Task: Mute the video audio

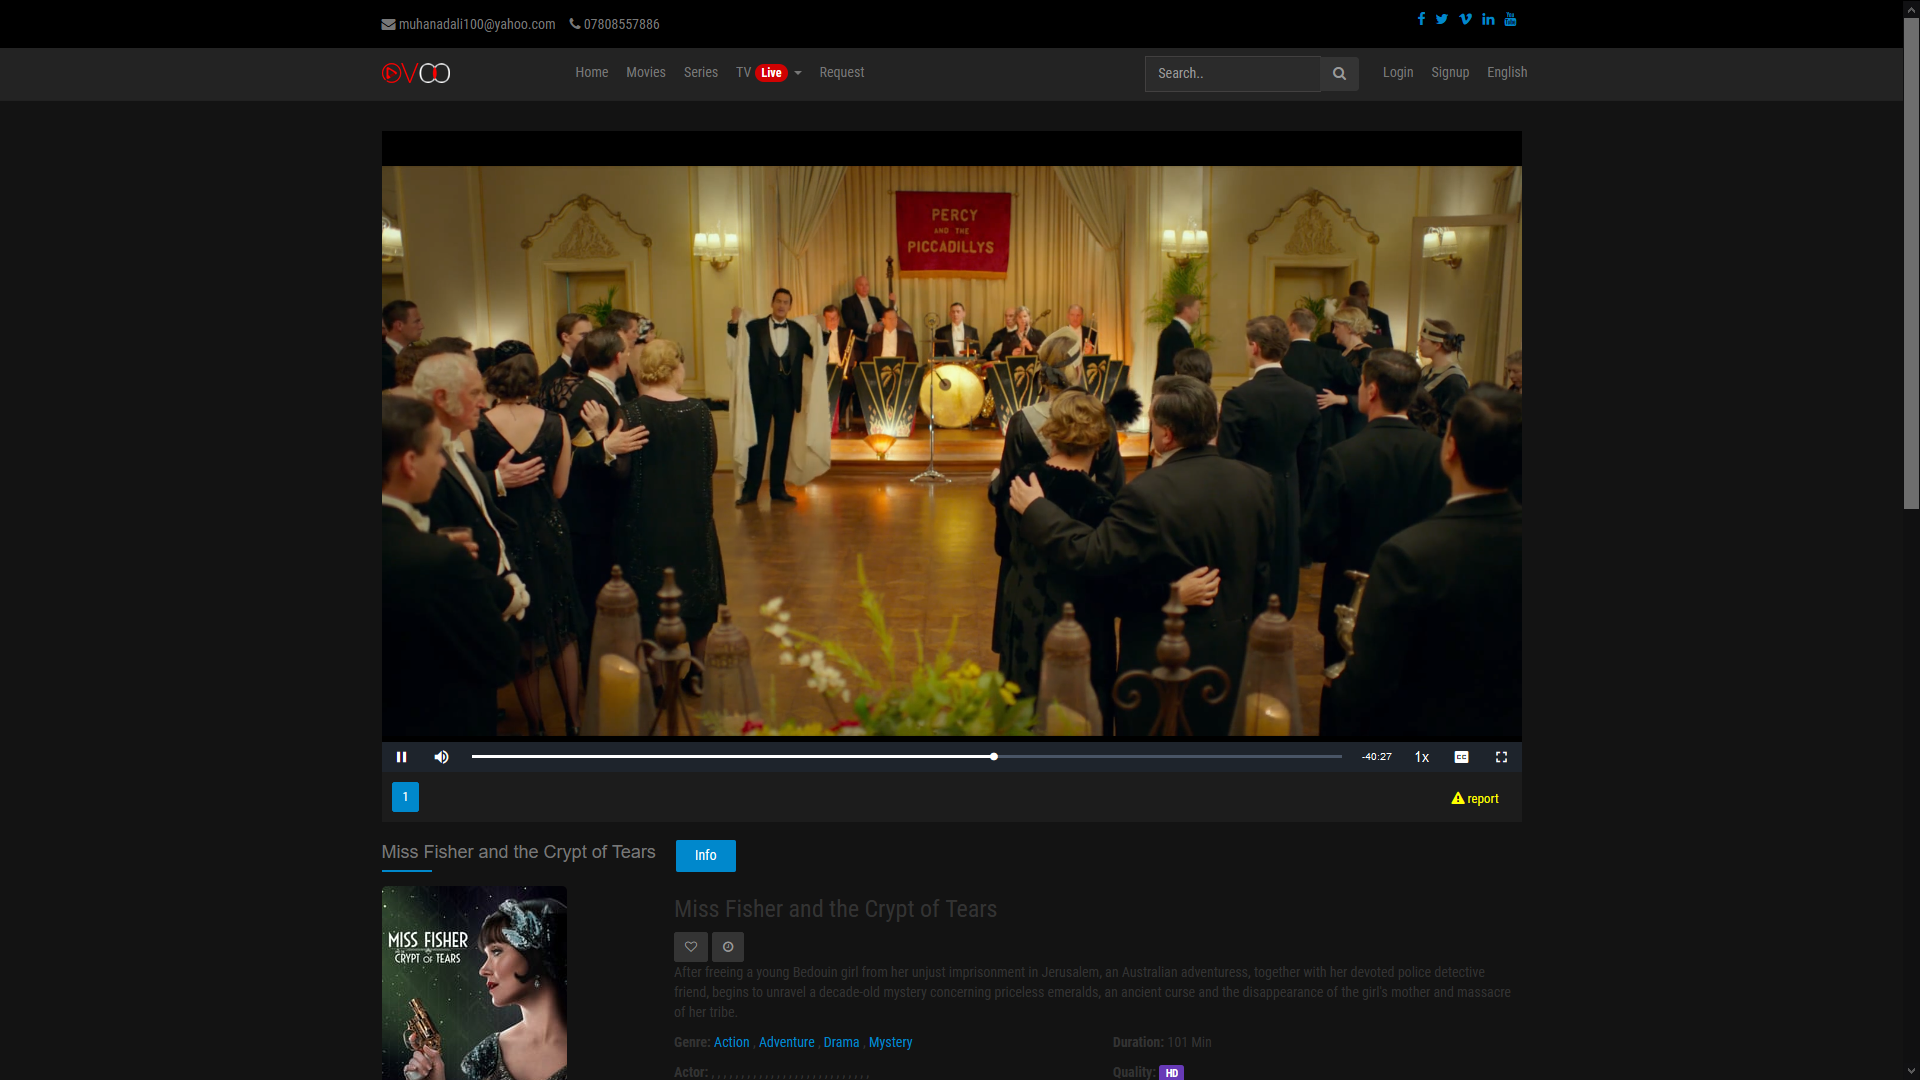Action: click(x=441, y=757)
